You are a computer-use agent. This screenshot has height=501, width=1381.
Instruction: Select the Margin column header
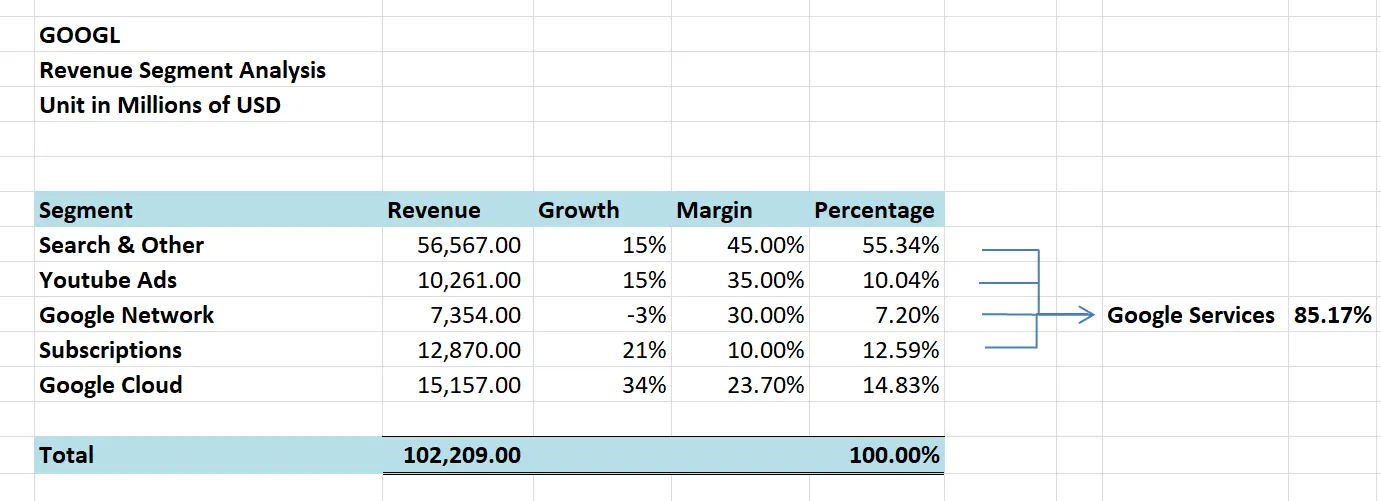(x=740, y=210)
